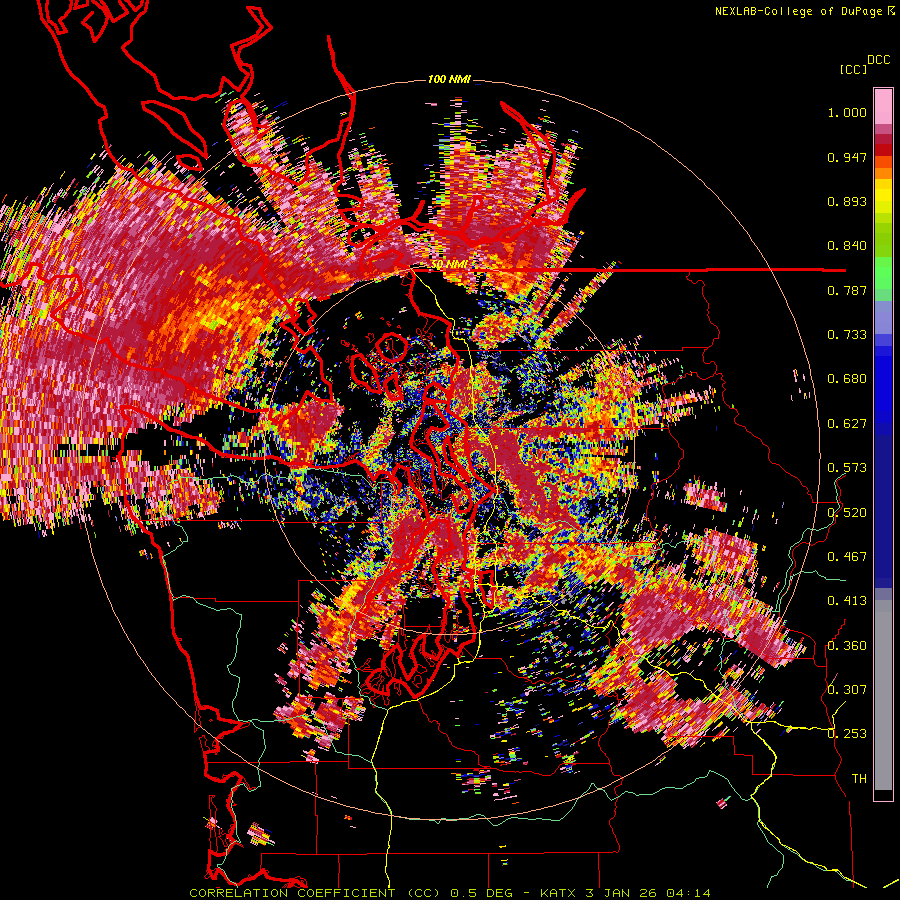
Task: Click the 50 NMI range ring label
Action: point(449,265)
